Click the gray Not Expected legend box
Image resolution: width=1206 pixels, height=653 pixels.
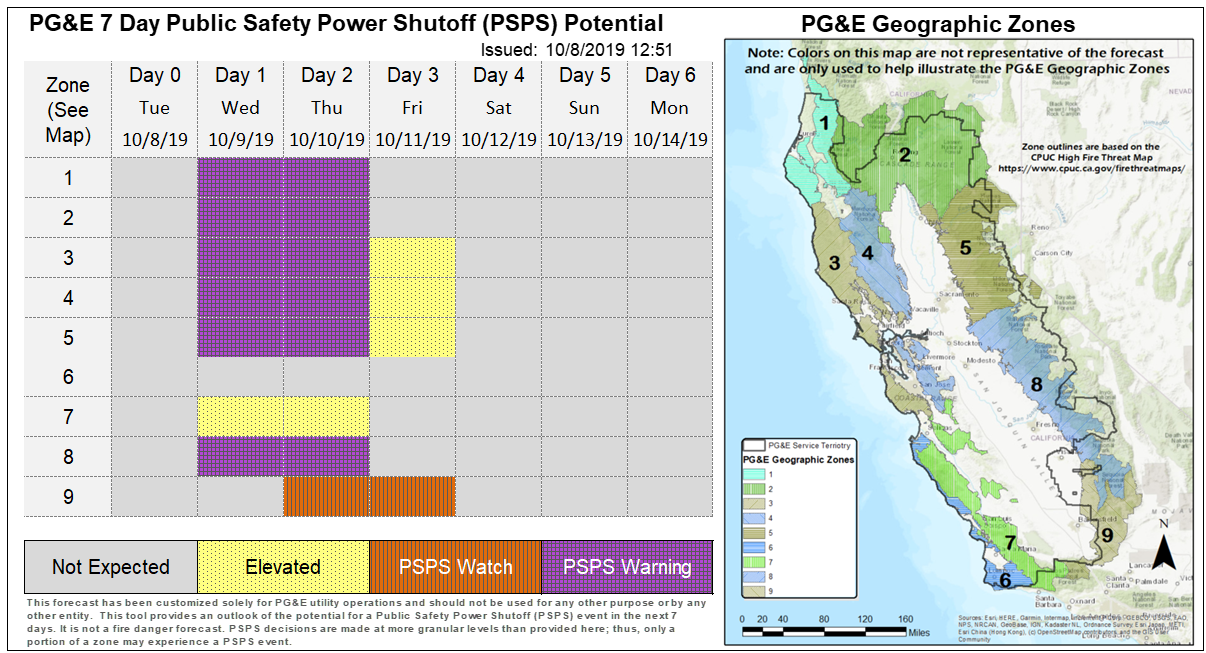point(111,567)
